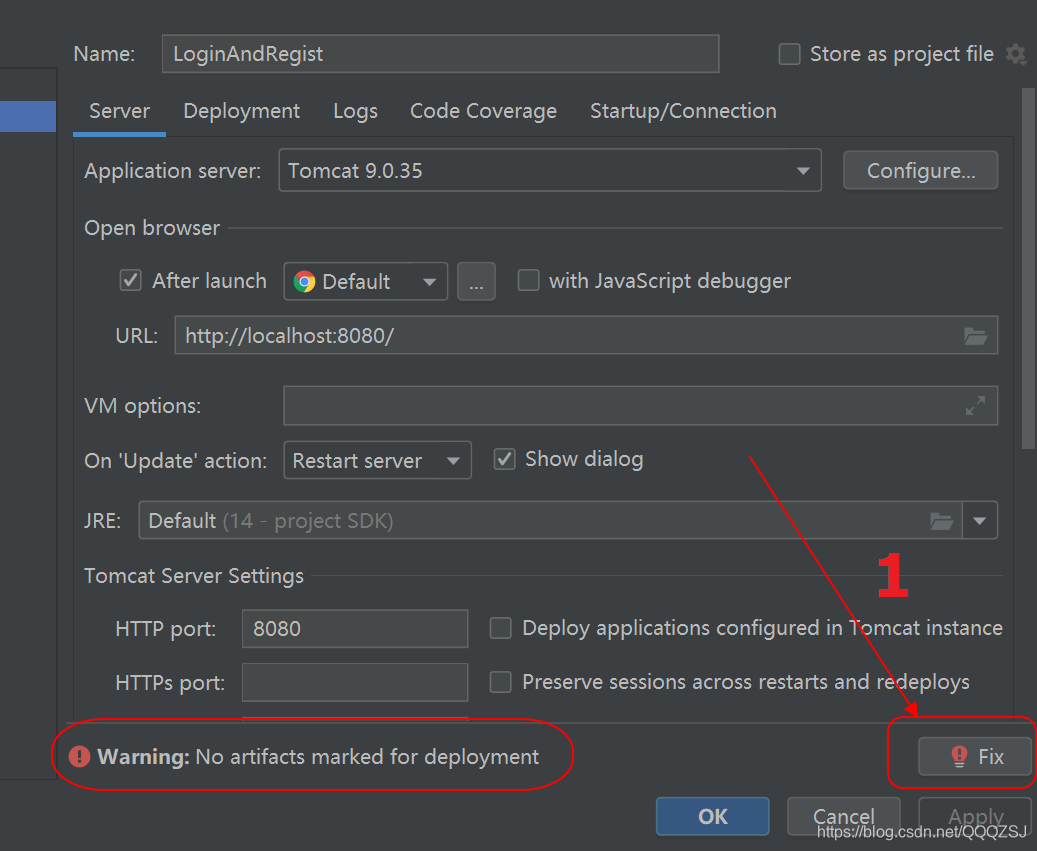Click the Cancel button
The height and width of the screenshot is (851, 1037).
click(x=844, y=817)
